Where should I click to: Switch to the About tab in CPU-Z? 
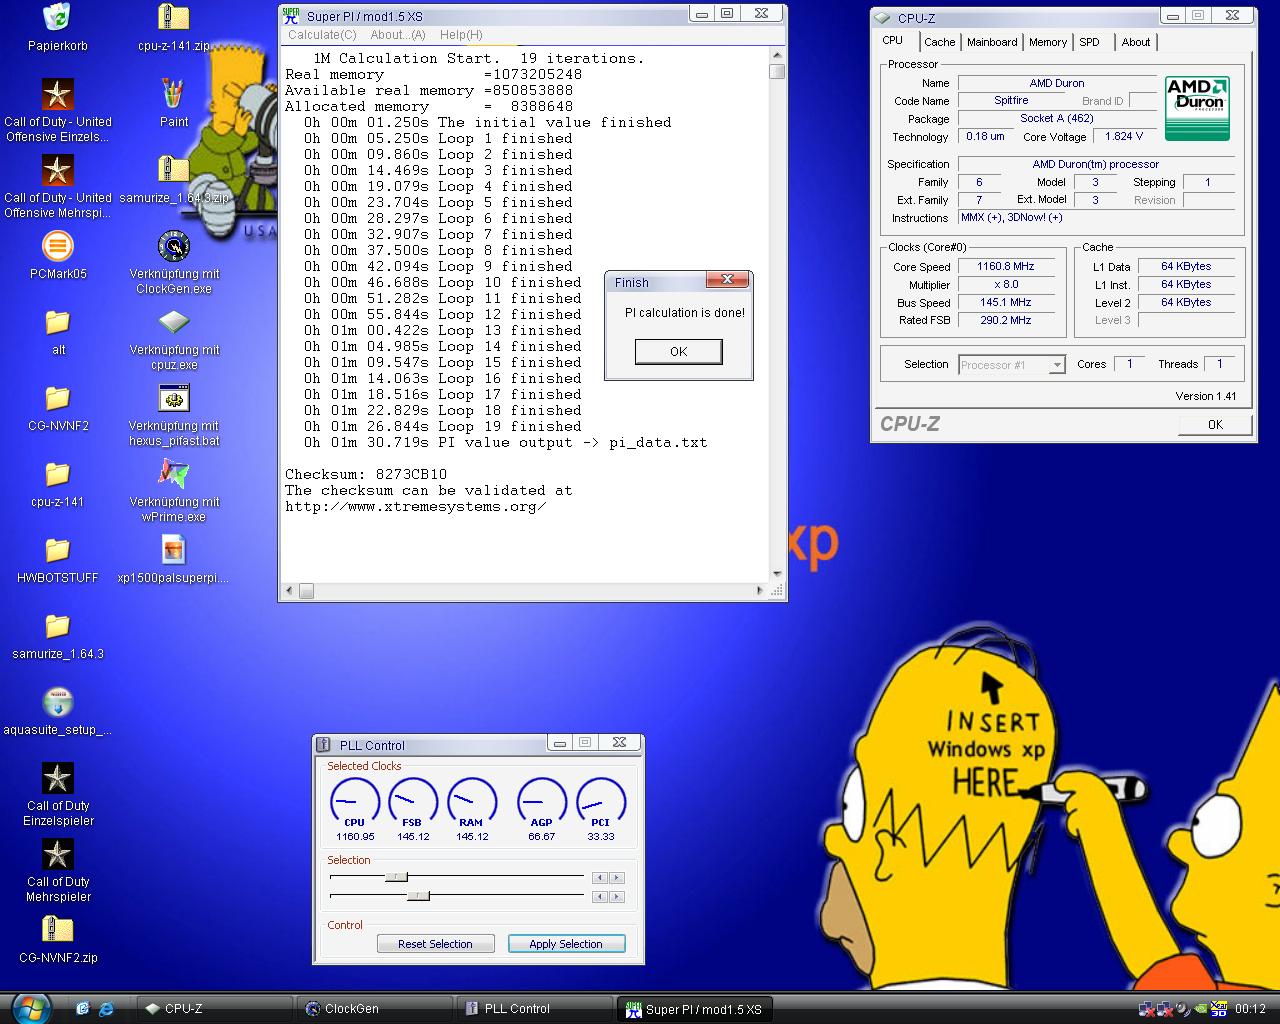coord(1135,42)
